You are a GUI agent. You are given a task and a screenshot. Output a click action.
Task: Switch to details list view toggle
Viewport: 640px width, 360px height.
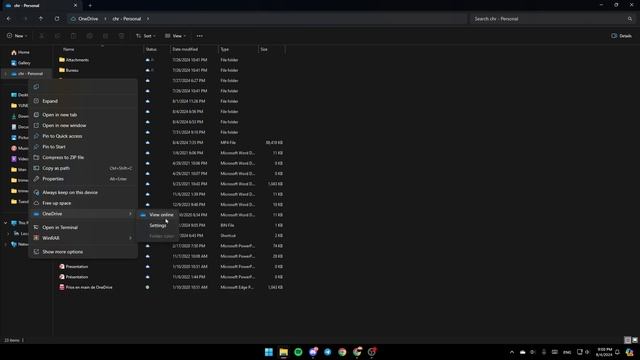[627, 340]
